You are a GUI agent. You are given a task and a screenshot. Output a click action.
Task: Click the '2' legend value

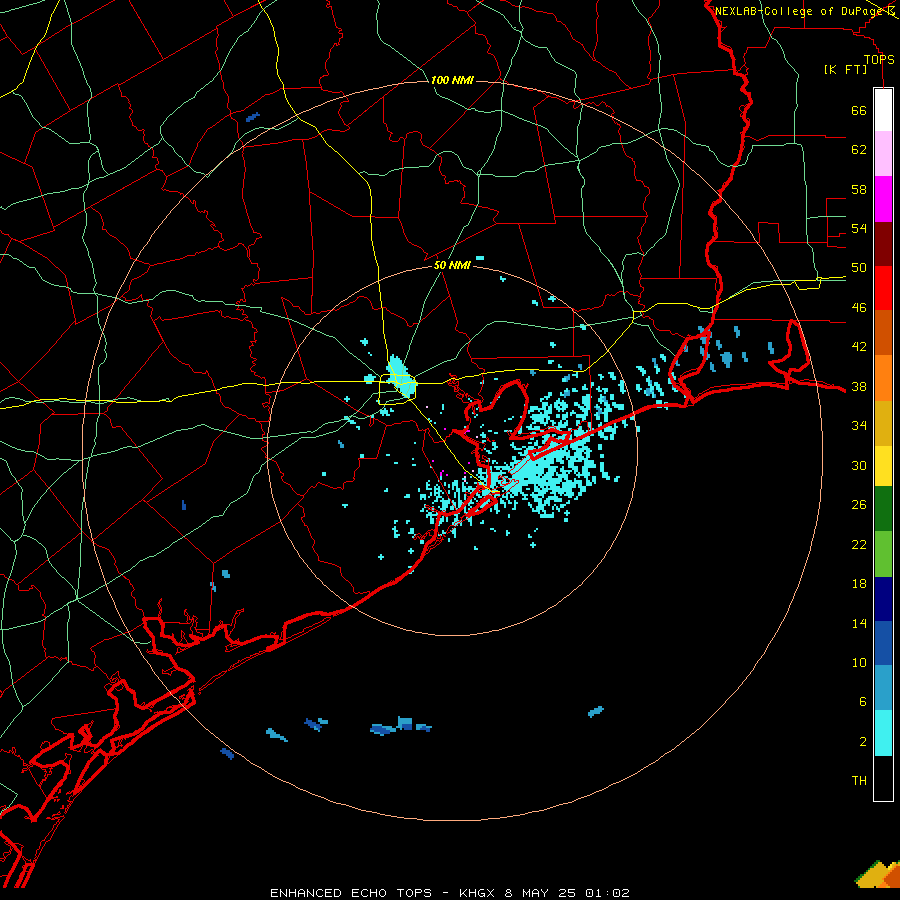coord(862,741)
